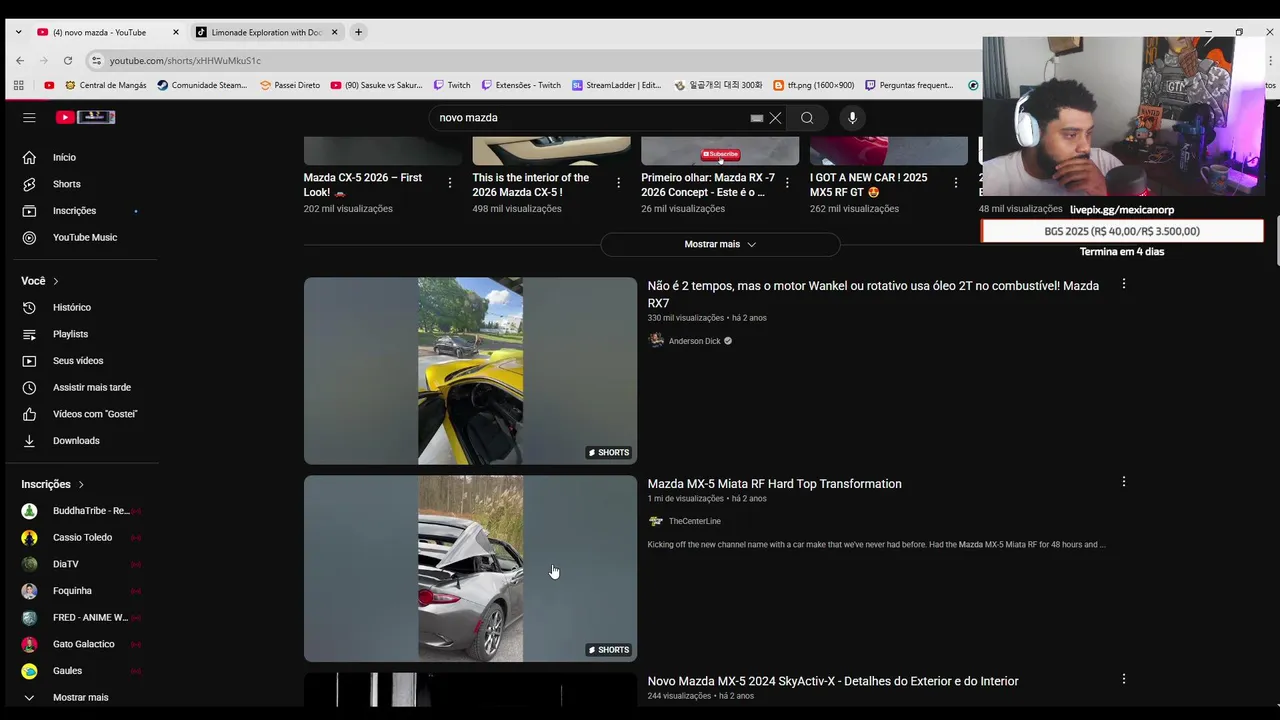The height and width of the screenshot is (720, 1280).
Task: Open options menu for Mazda RX7 Wankel video
Action: pyautogui.click(x=1124, y=284)
